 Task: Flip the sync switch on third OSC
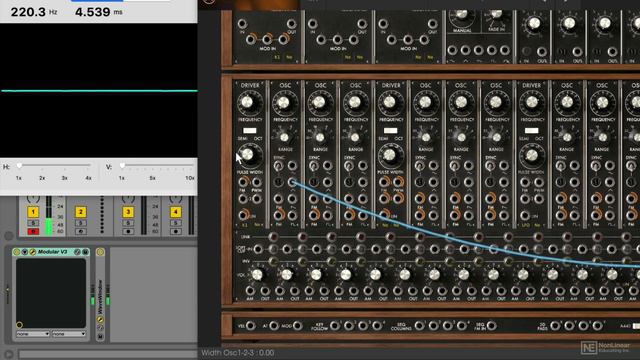(349, 166)
